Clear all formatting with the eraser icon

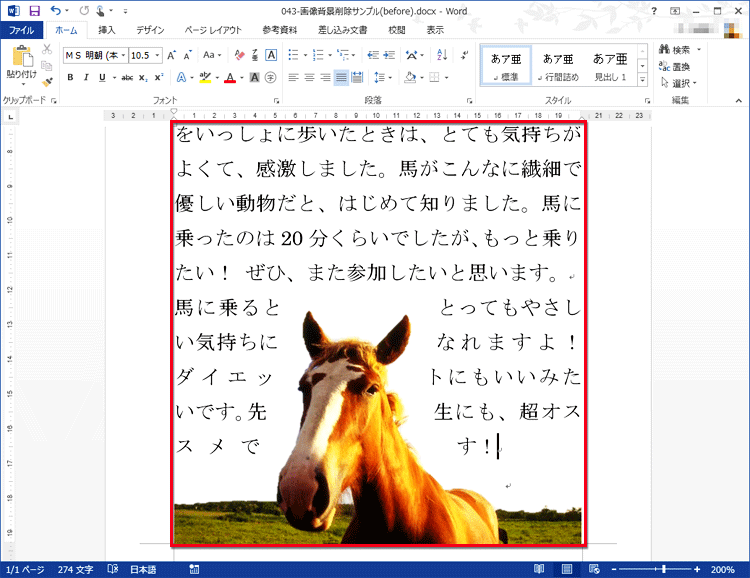click(240, 56)
